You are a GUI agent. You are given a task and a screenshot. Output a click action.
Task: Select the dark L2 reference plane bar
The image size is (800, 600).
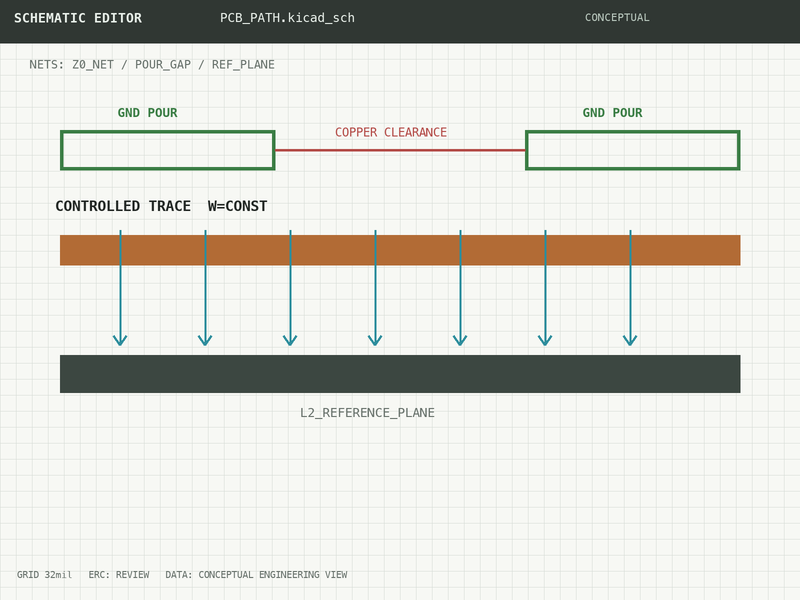tap(400, 374)
